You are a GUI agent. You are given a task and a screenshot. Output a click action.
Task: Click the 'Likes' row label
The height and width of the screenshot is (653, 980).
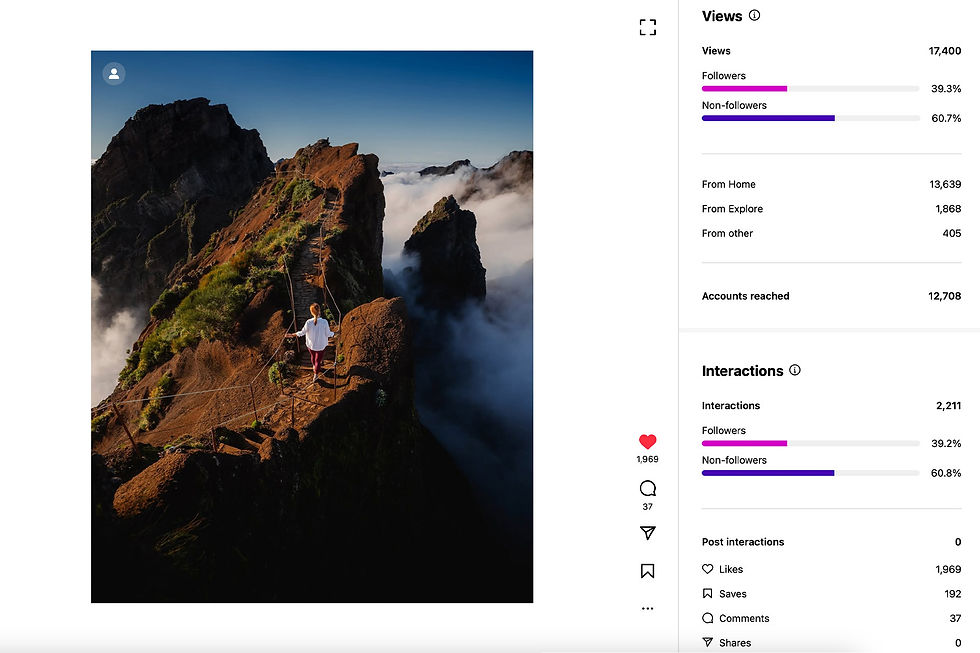pyautogui.click(x=731, y=569)
